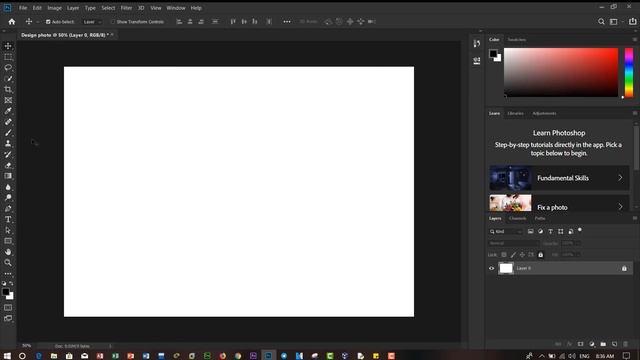Hide Layer 0 with the eye icon
Viewport: 640px width, 360px height.
click(x=491, y=268)
